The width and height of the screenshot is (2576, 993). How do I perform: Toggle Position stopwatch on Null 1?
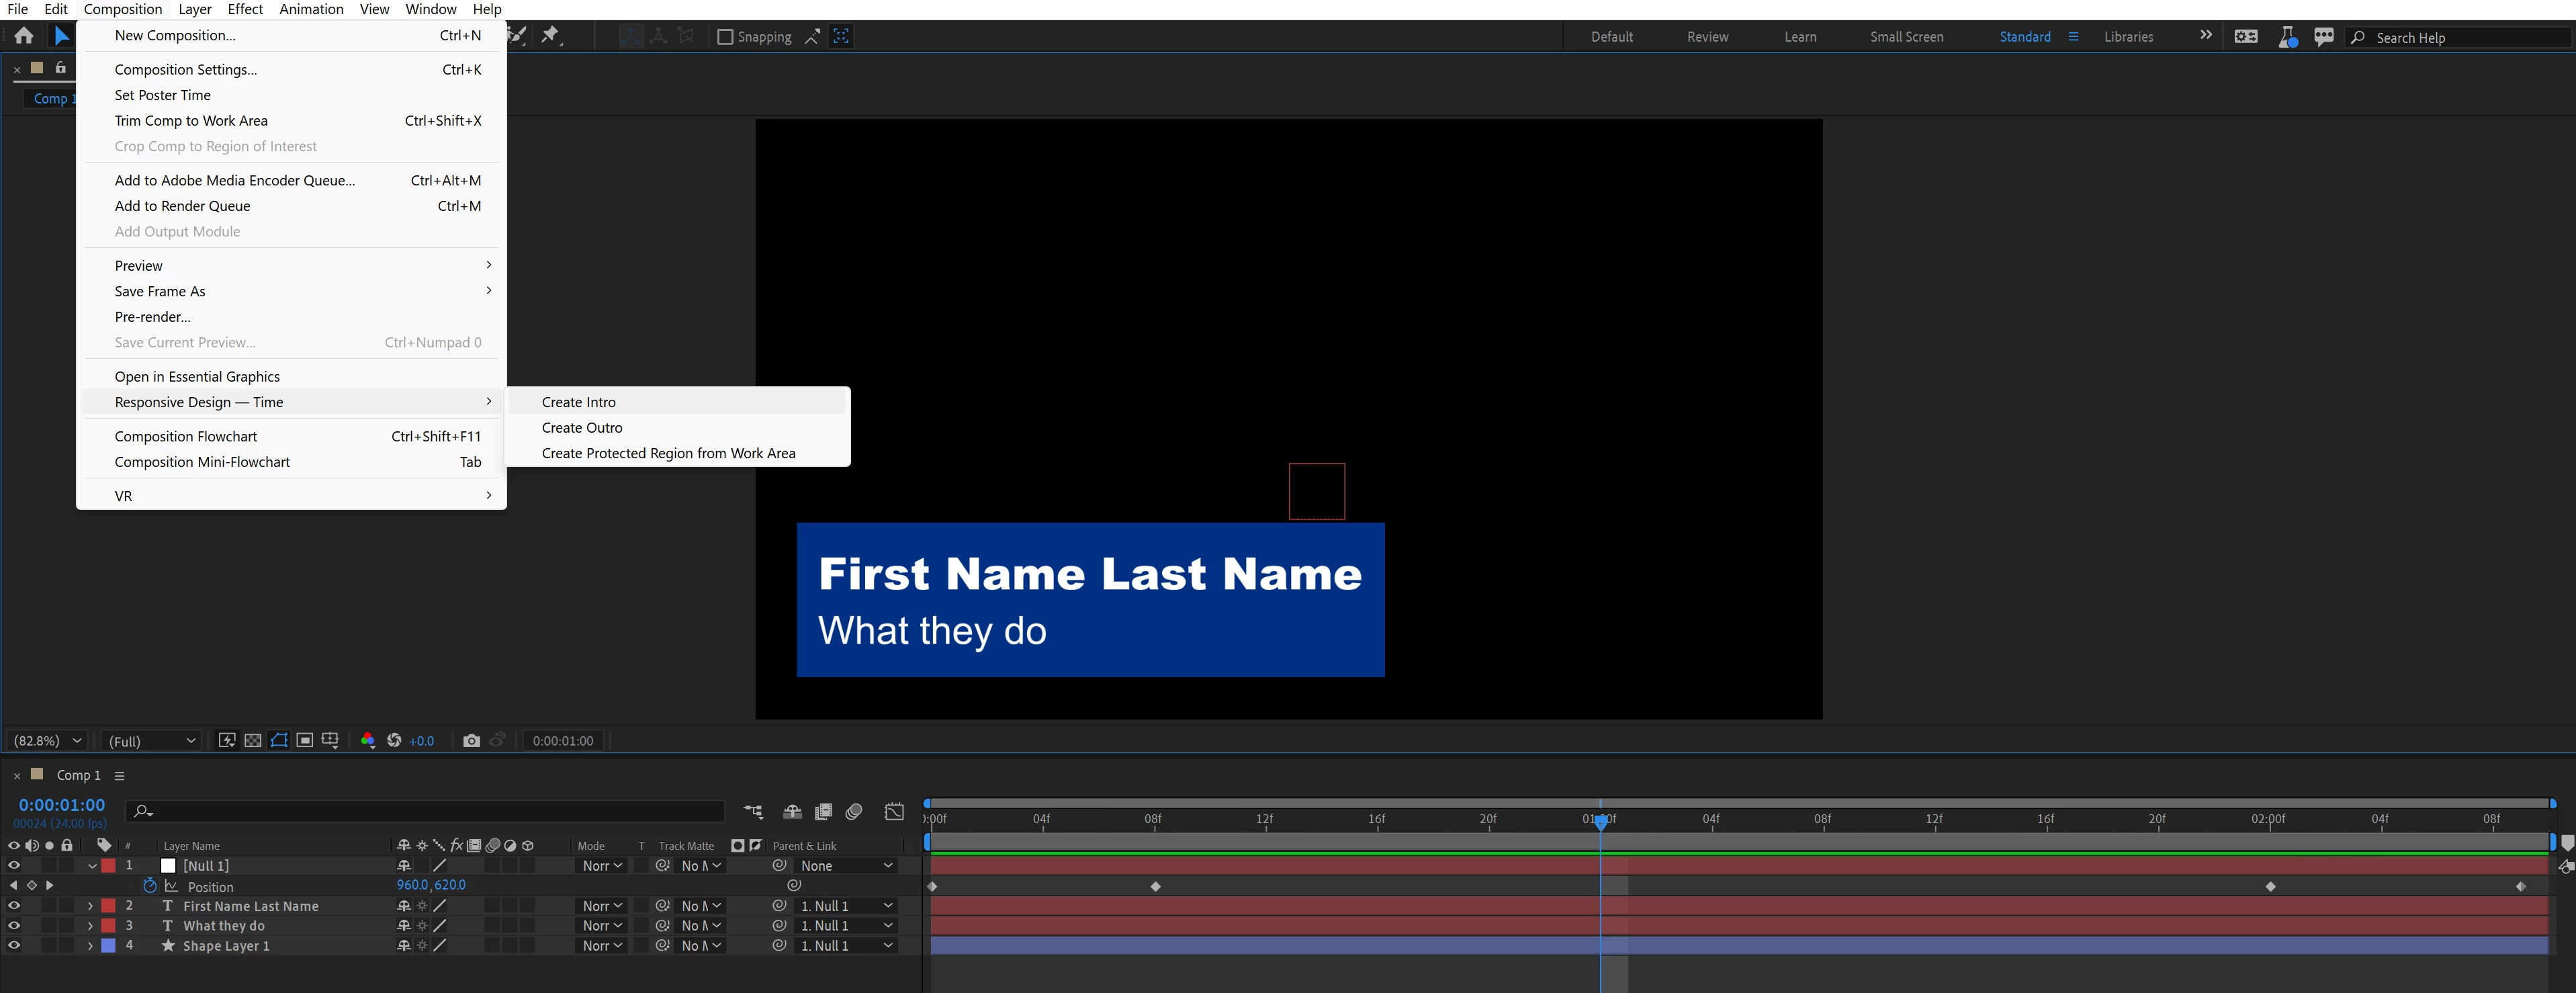pyautogui.click(x=150, y=886)
